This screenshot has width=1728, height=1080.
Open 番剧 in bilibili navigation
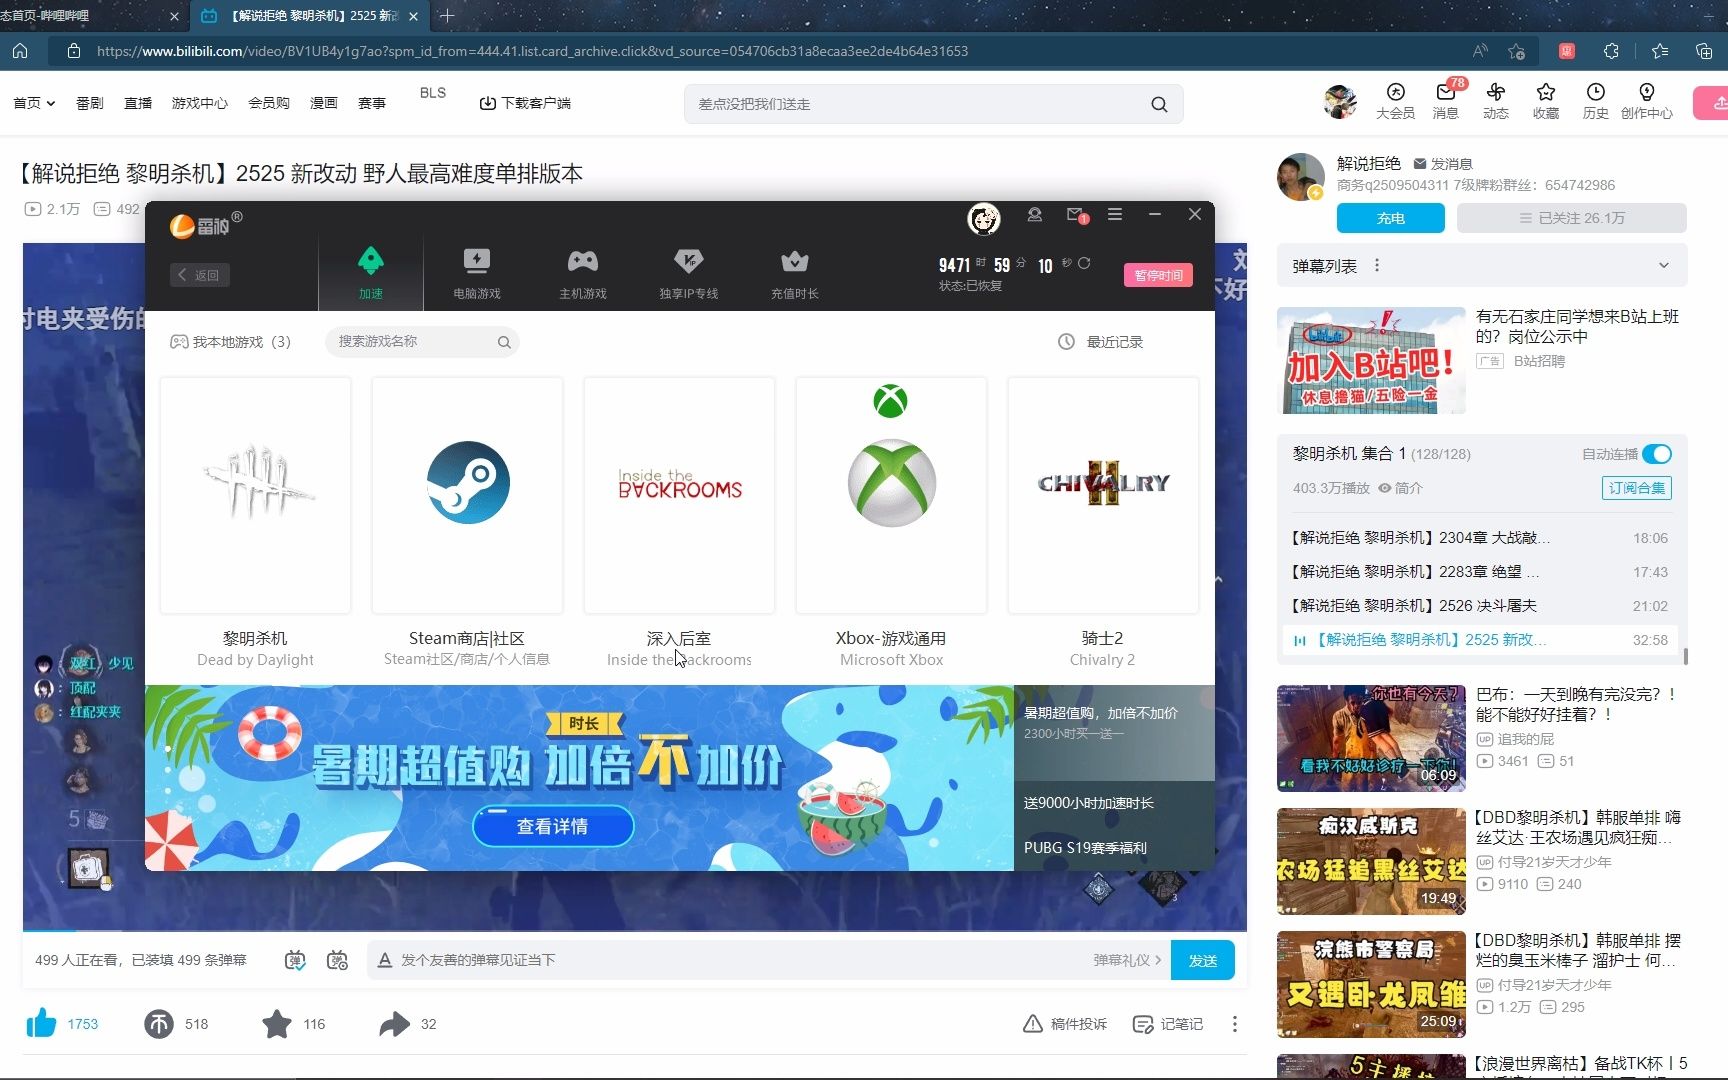(x=90, y=103)
